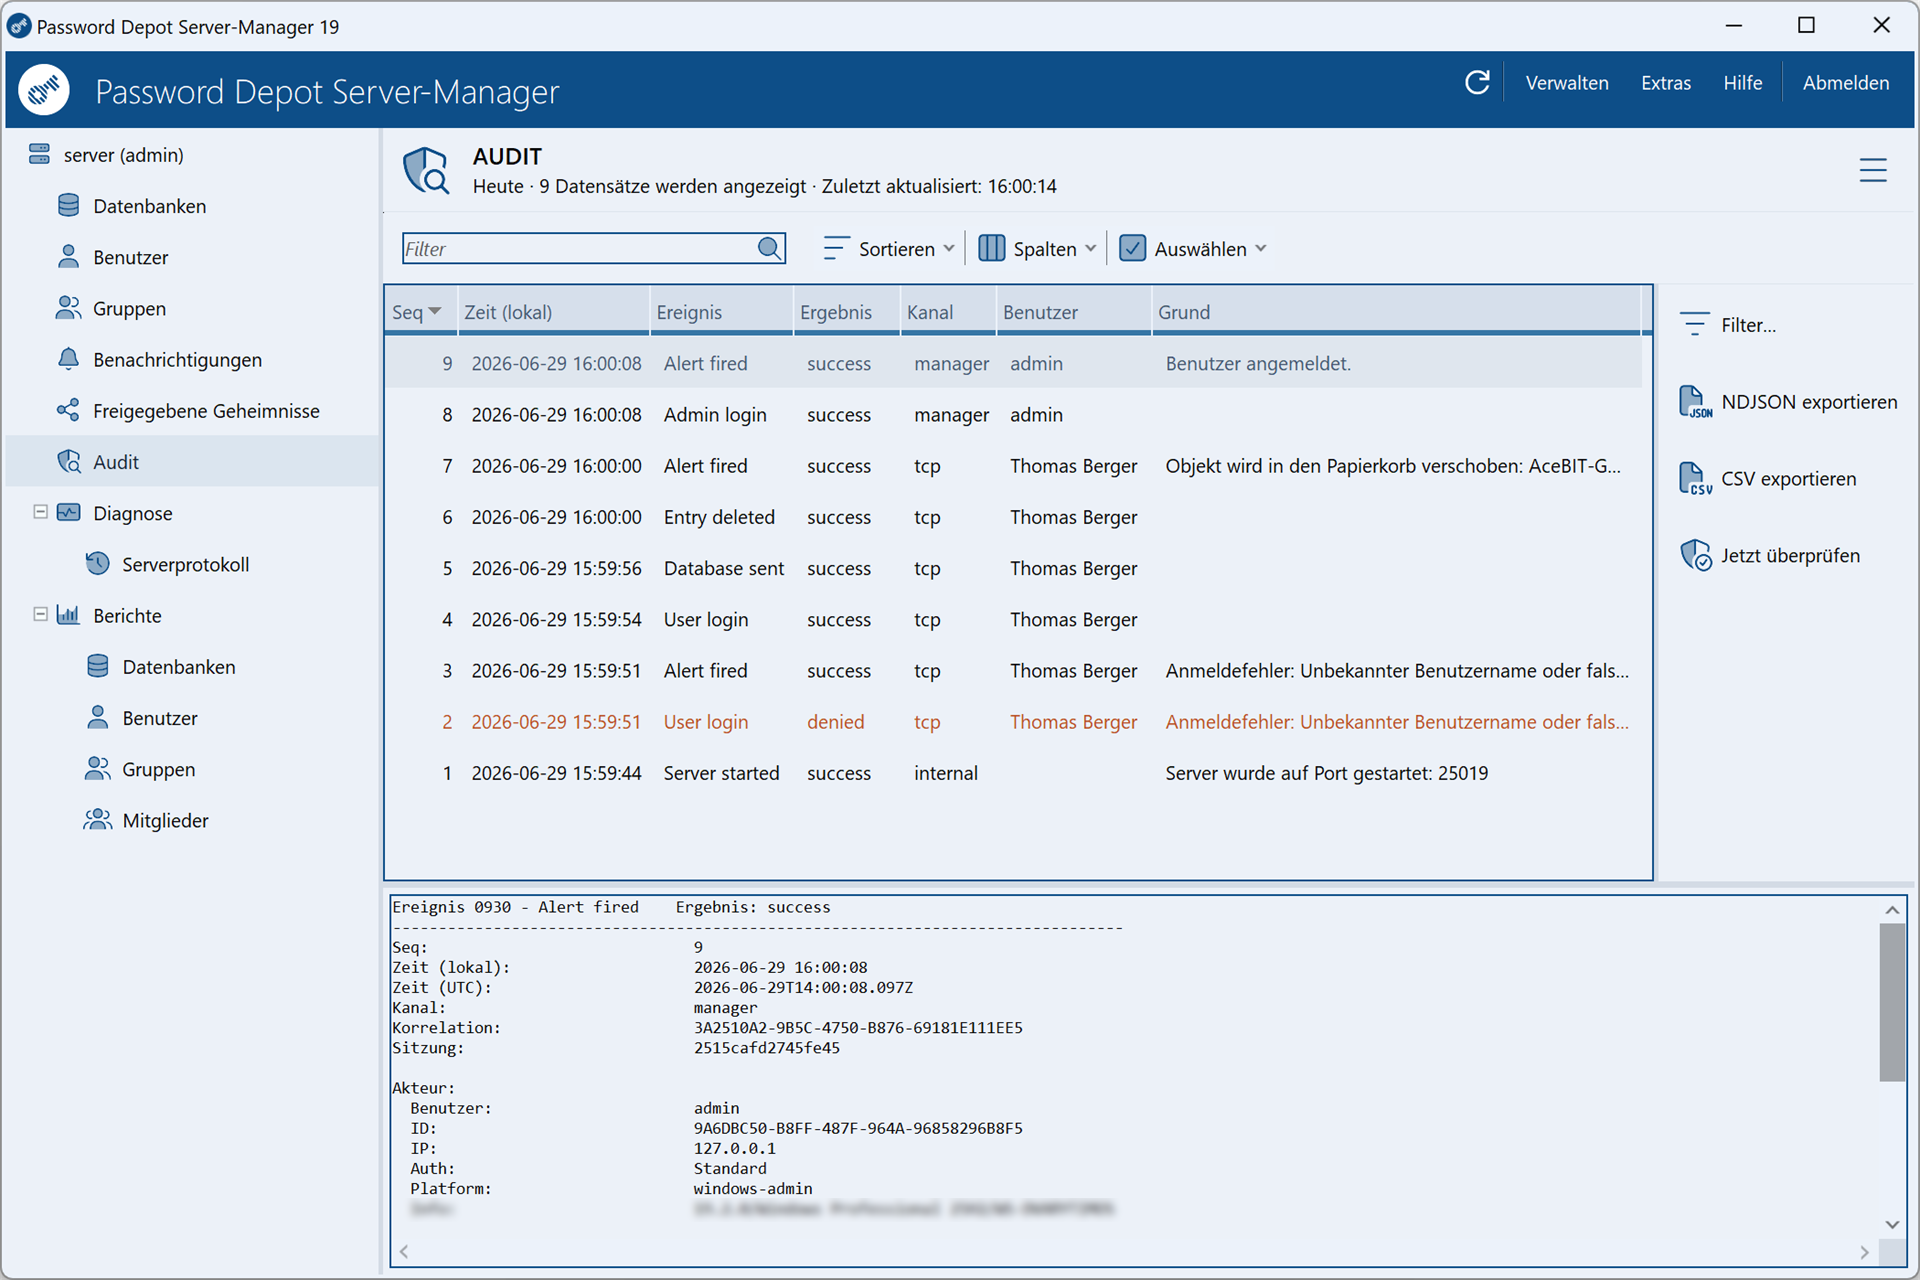Open the Verwalten menu

click(1567, 83)
